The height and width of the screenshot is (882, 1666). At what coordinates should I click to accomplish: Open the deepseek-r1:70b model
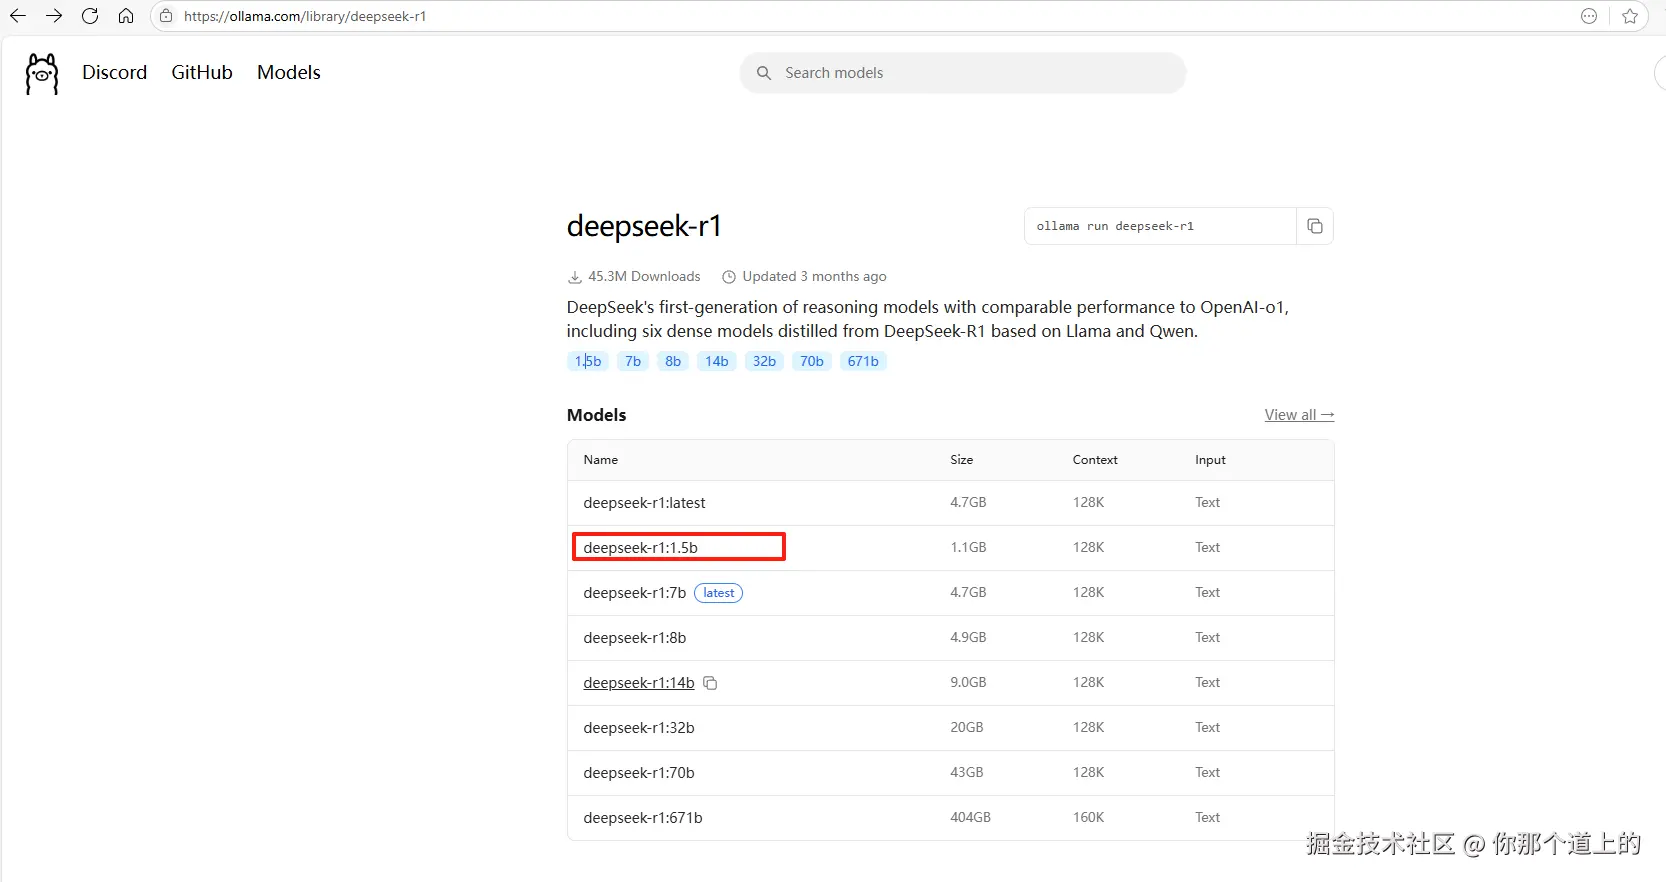click(x=638, y=773)
